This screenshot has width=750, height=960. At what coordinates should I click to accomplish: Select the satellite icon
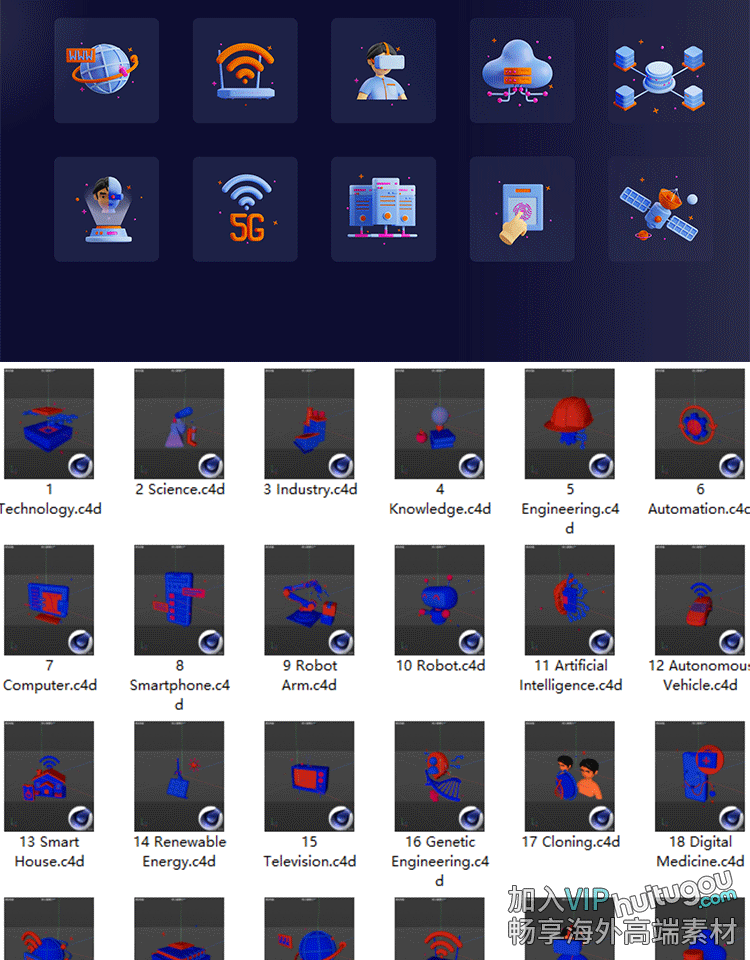coord(660,209)
